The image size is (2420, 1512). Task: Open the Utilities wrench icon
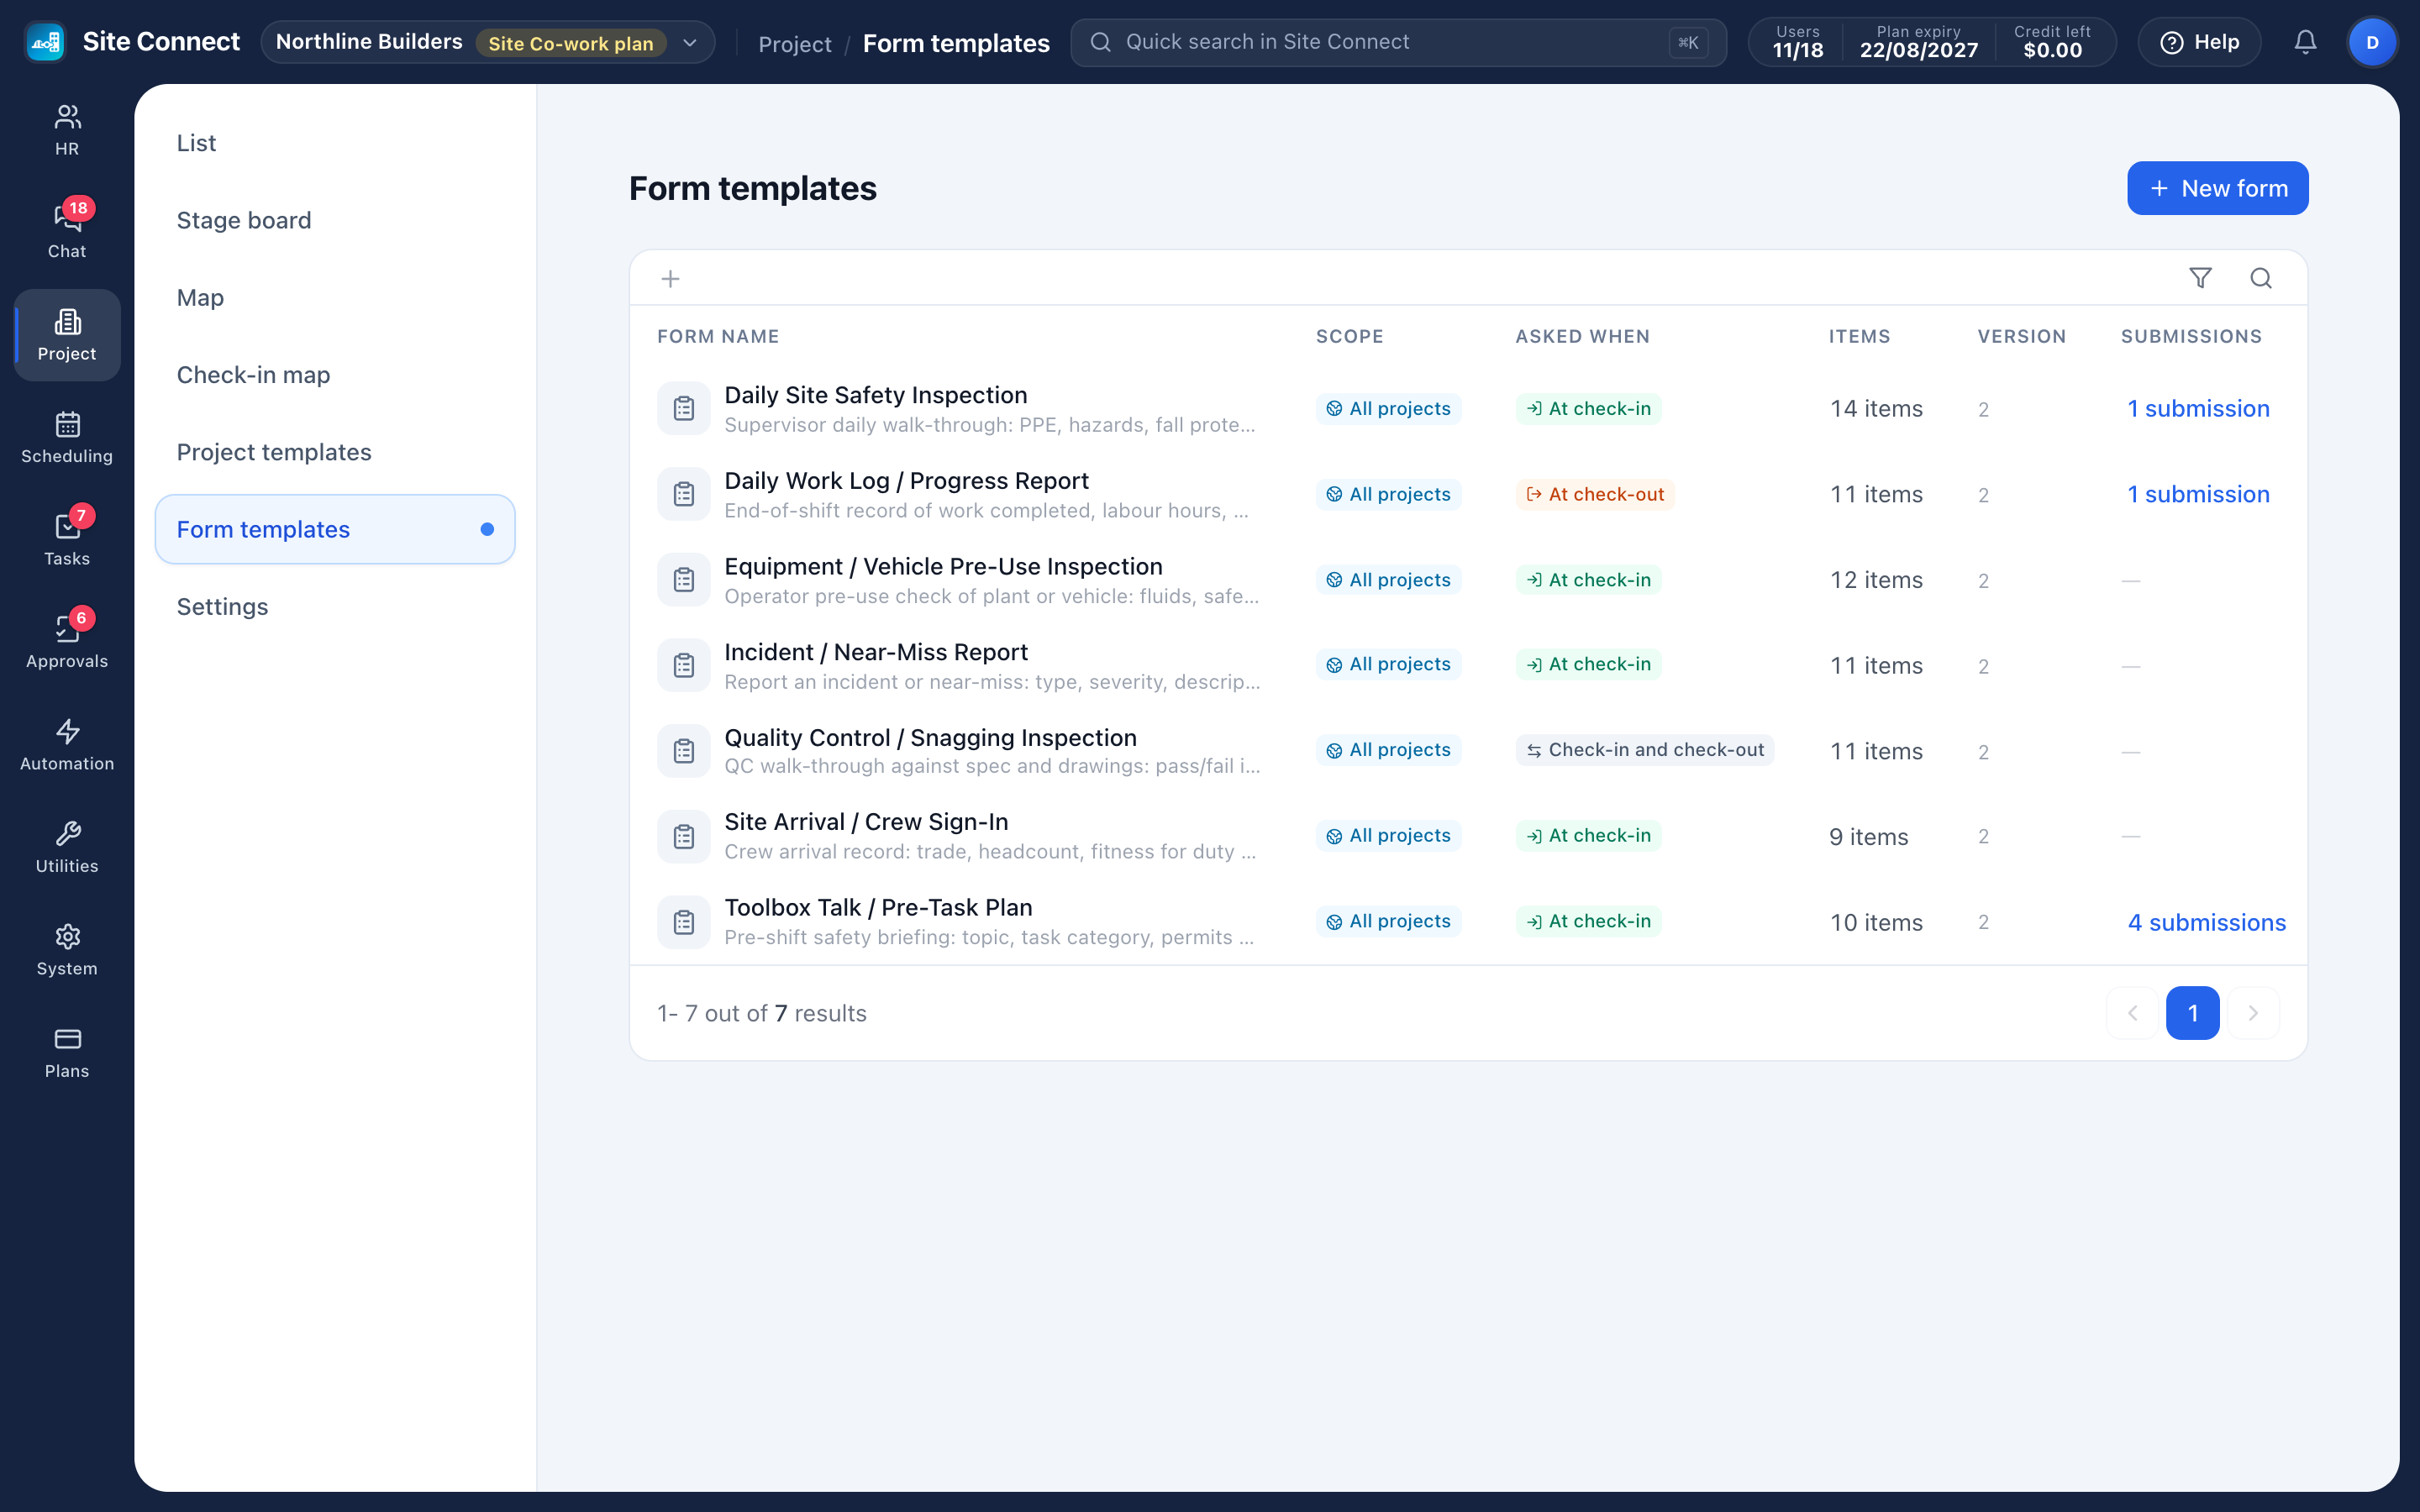(67, 847)
